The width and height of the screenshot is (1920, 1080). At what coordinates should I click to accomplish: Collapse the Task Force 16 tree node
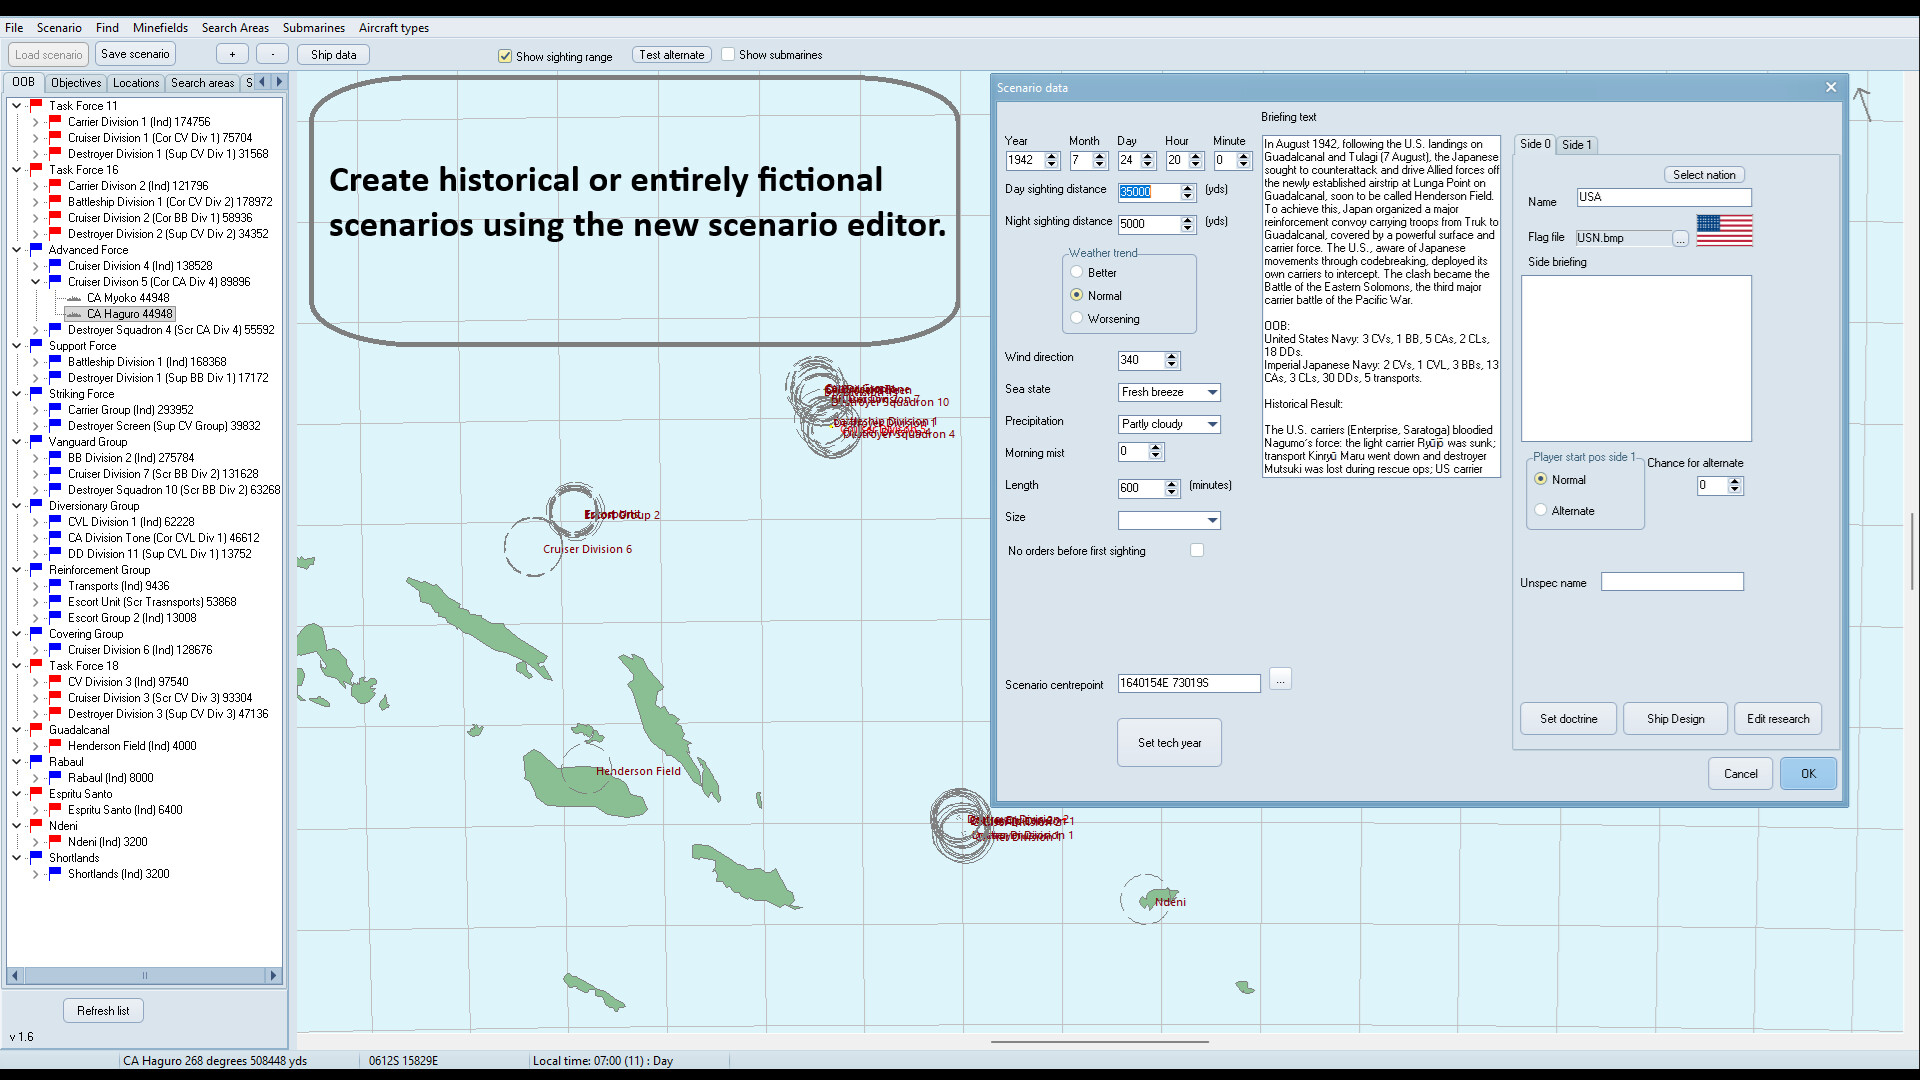[x=15, y=169]
